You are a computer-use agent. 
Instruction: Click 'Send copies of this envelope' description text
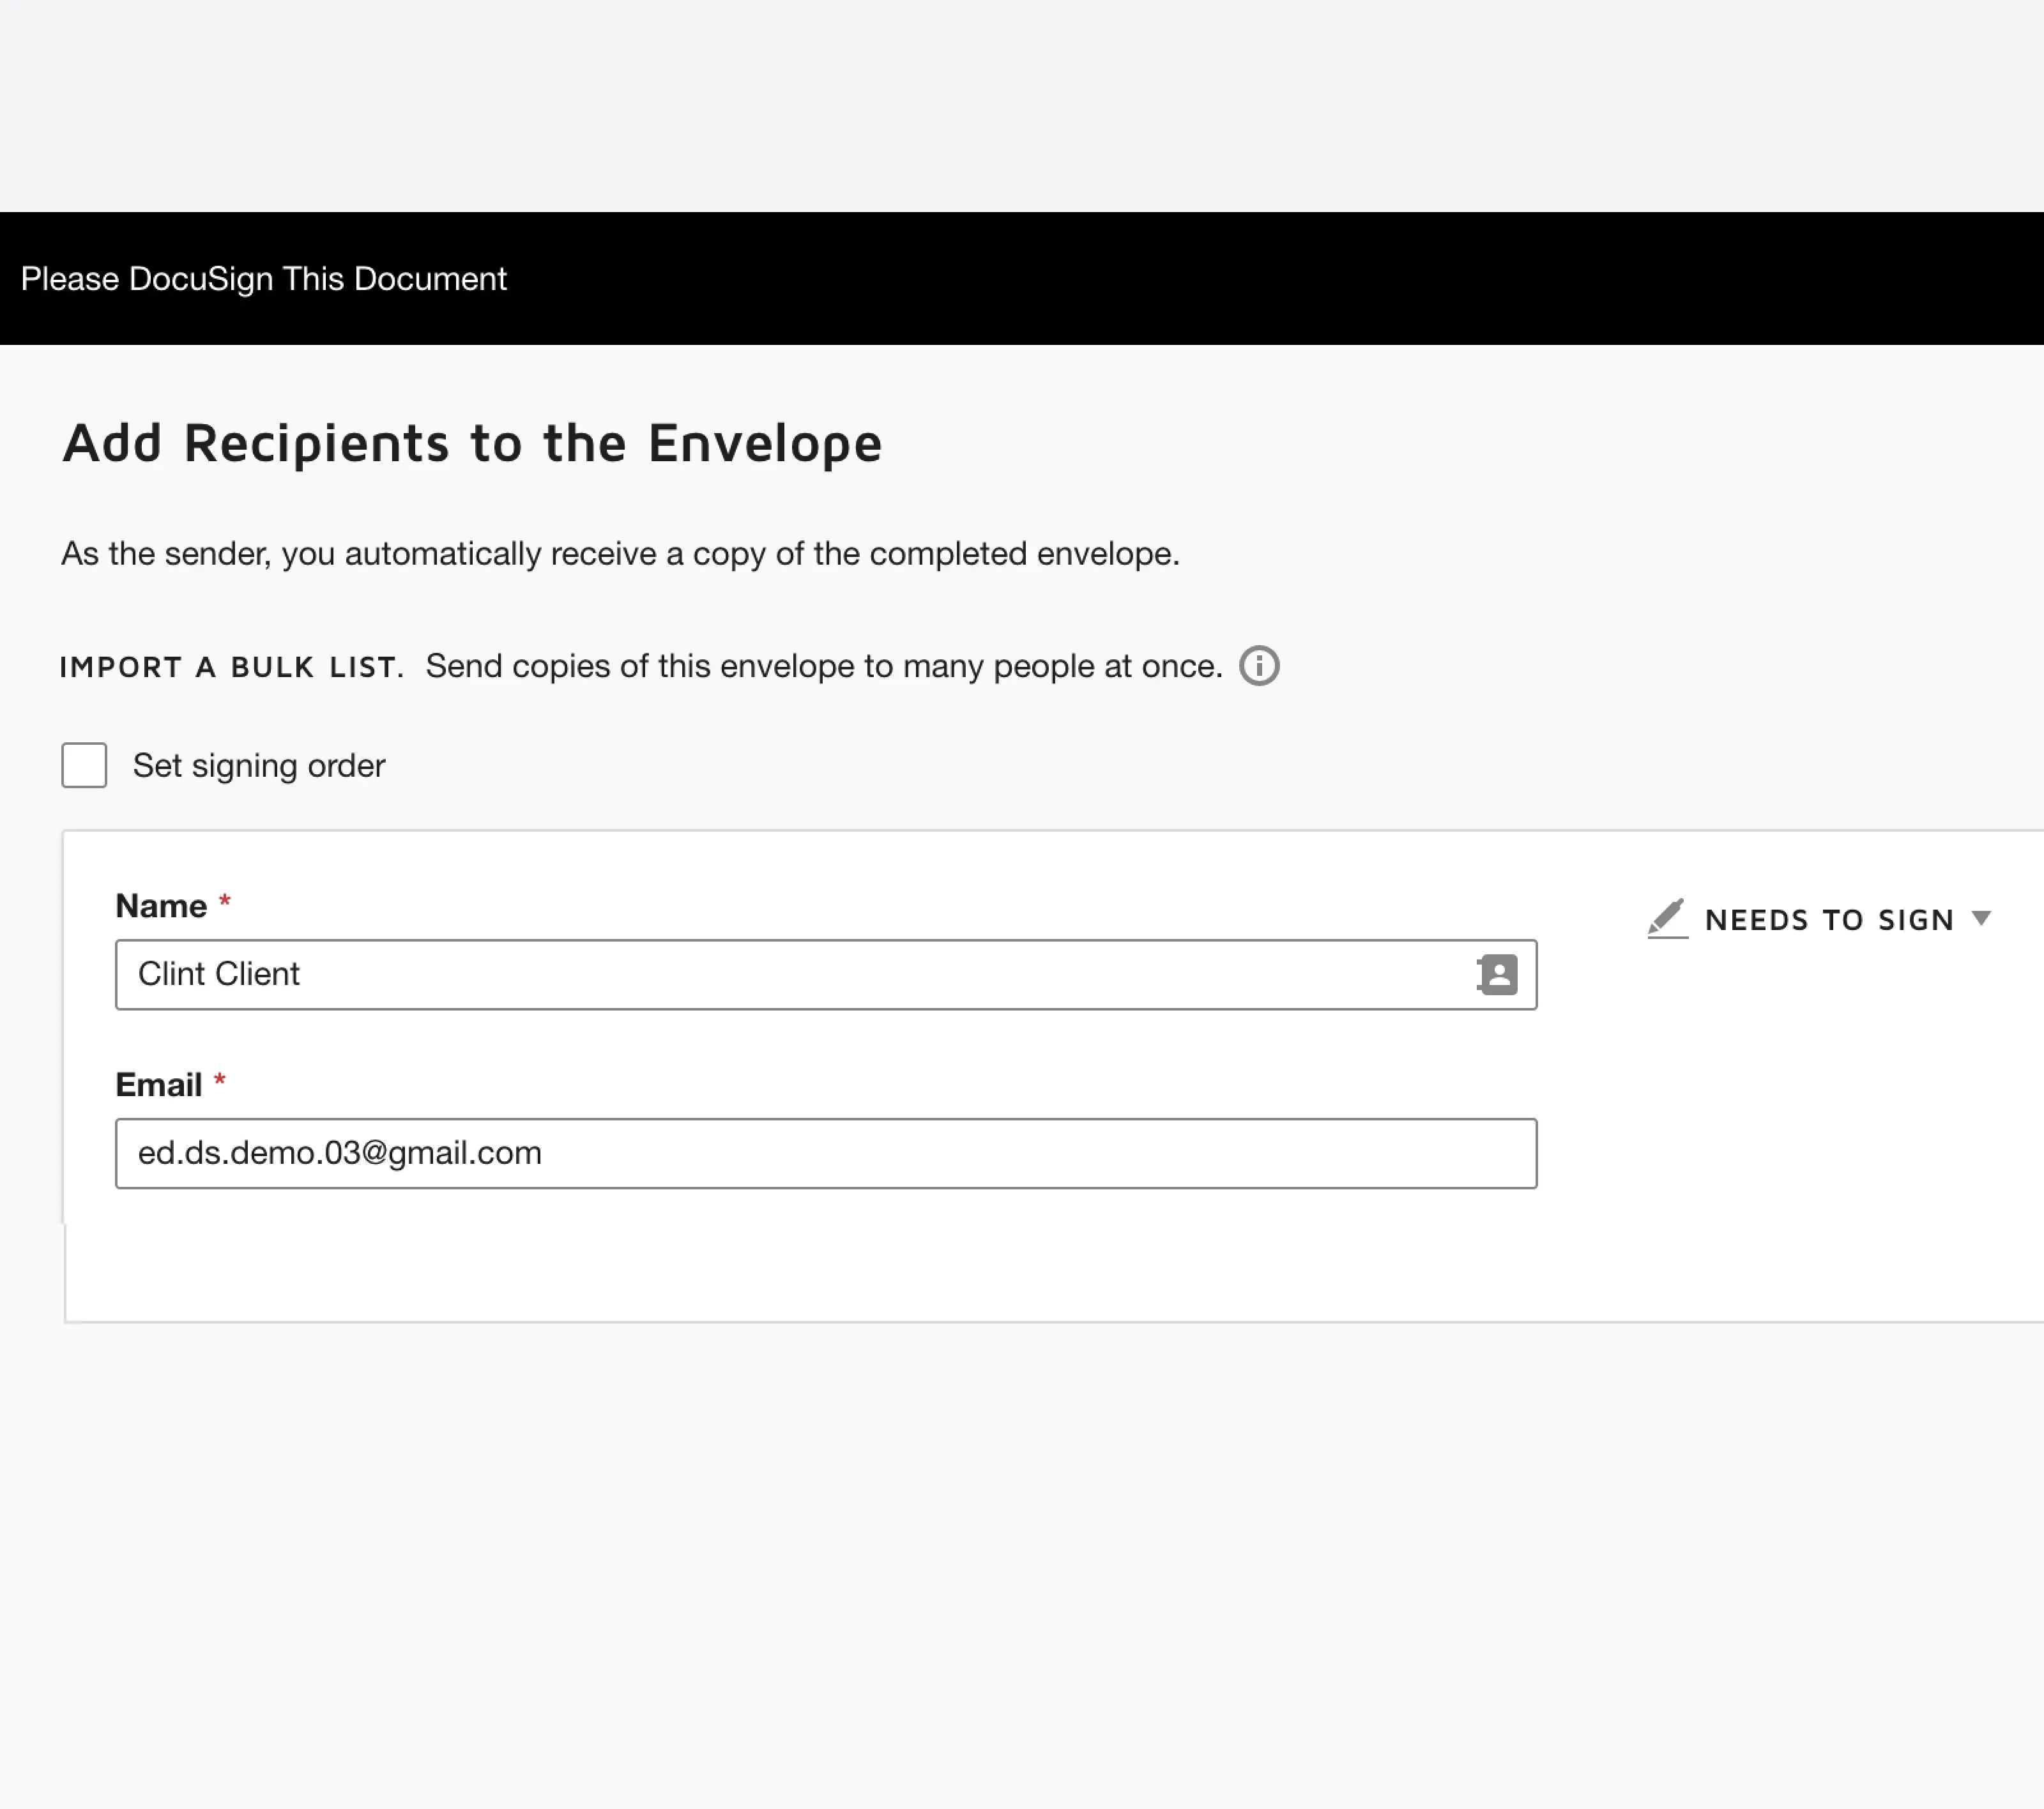point(823,666)
